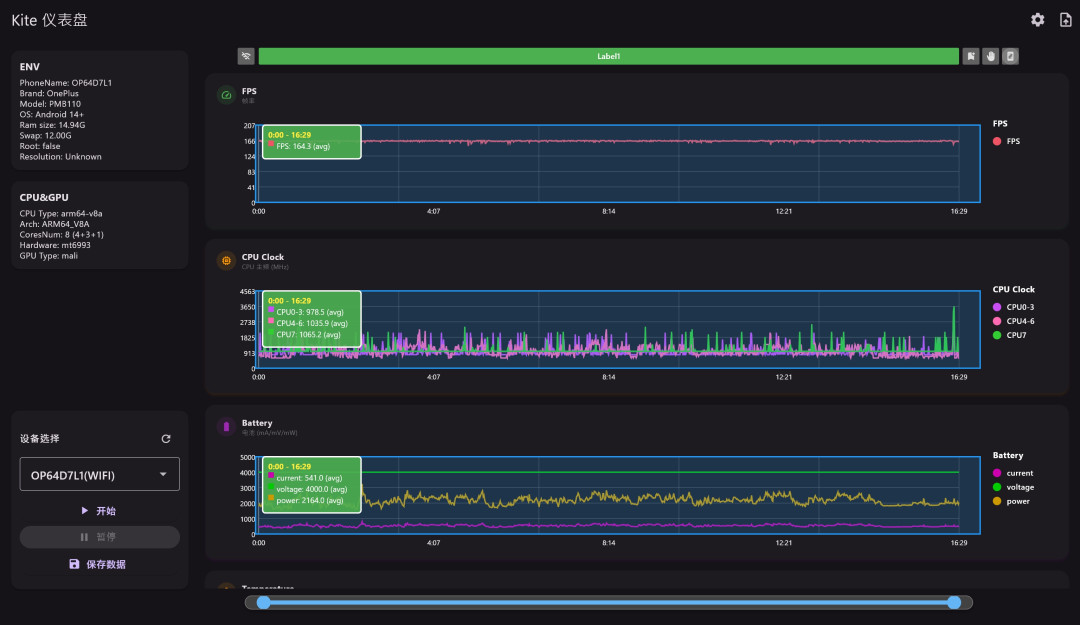Click the FPS gauge icon
The image size is (1080, 625).
point(226,95)
